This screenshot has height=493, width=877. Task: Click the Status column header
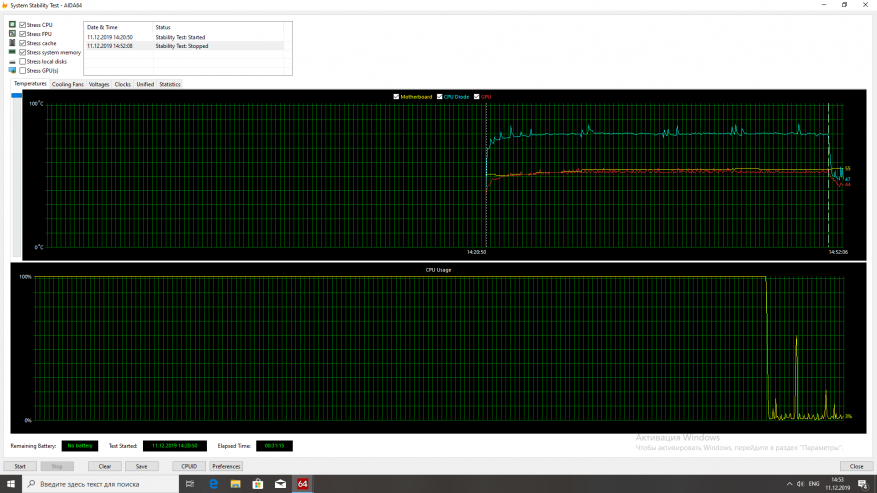pyautogui.click(x=218, y=27)
